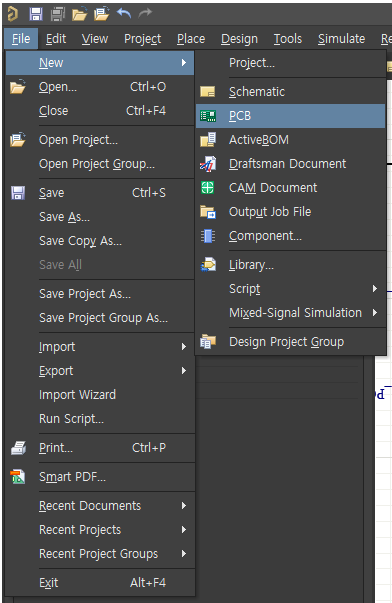Image resolution: width=392 pixels, height=603 pixels.
Task: Click the Draftsman Document icon
Action: tap(208, 164)
